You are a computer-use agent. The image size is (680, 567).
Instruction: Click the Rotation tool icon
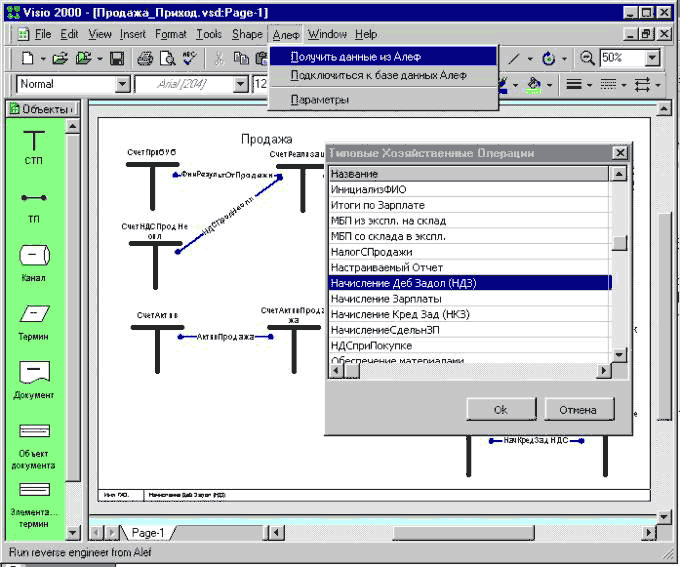pos(549,58)
